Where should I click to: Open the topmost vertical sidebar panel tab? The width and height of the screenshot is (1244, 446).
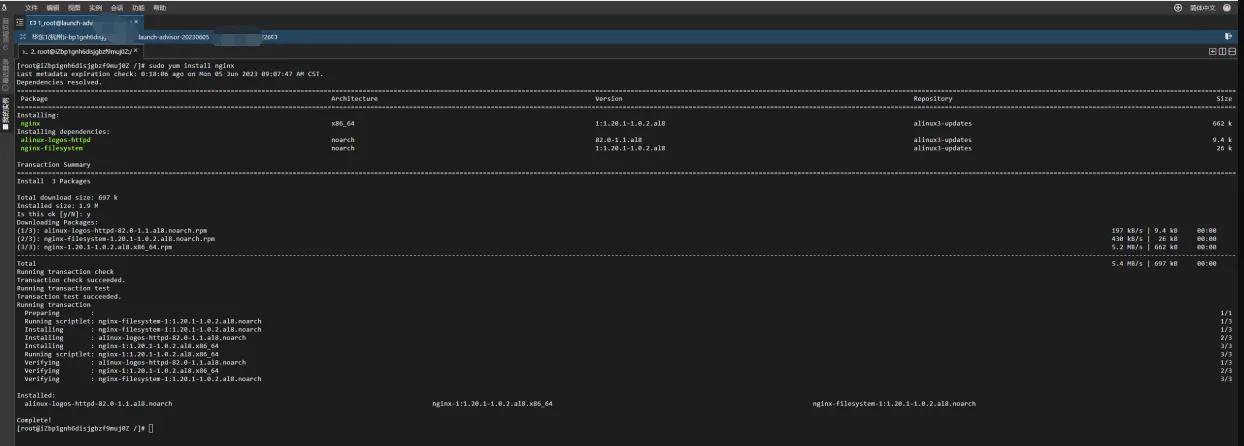5,35
